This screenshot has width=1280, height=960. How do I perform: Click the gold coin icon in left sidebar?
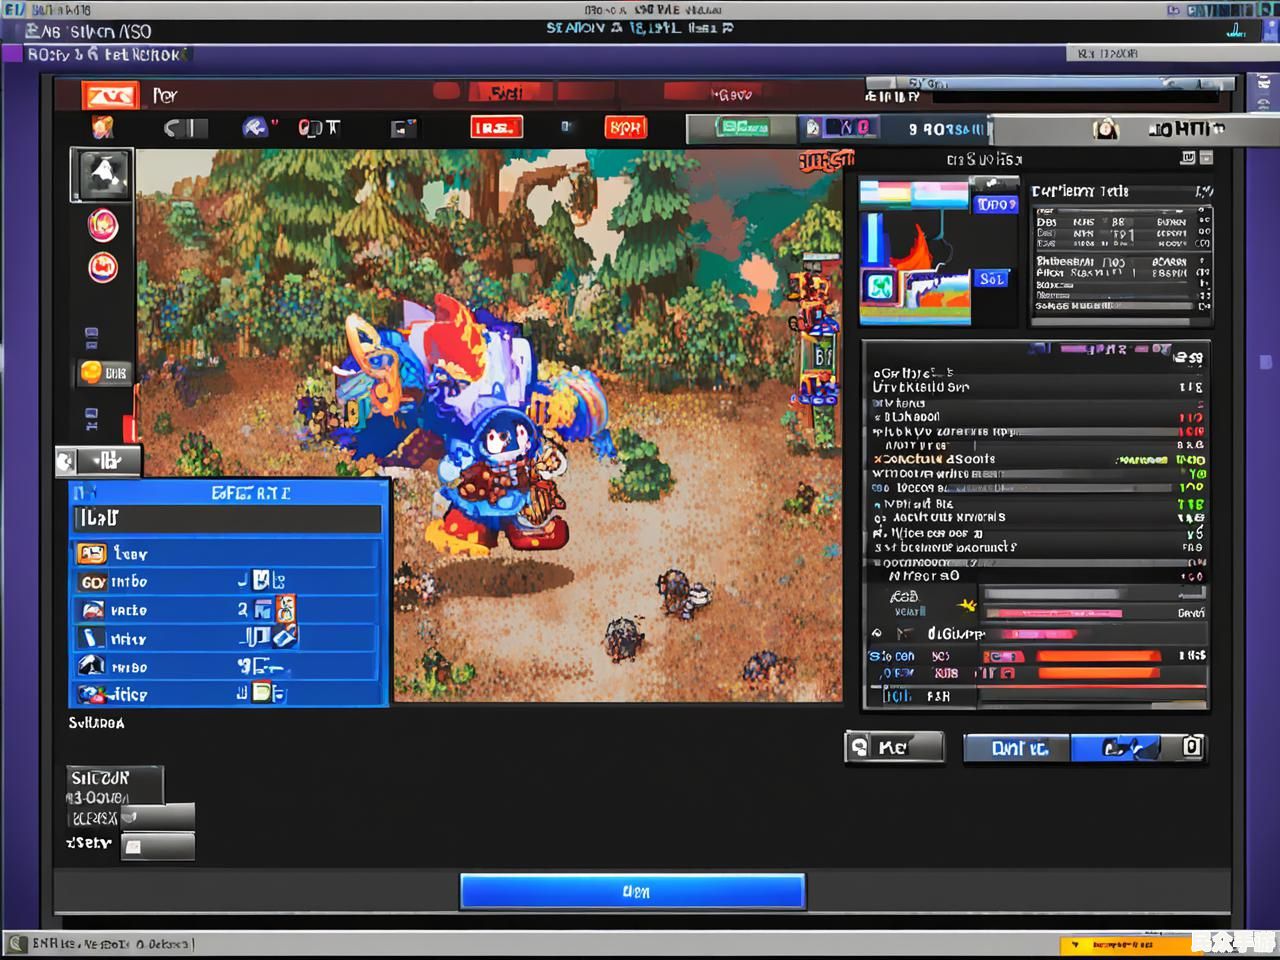click(x=92, y=373)
